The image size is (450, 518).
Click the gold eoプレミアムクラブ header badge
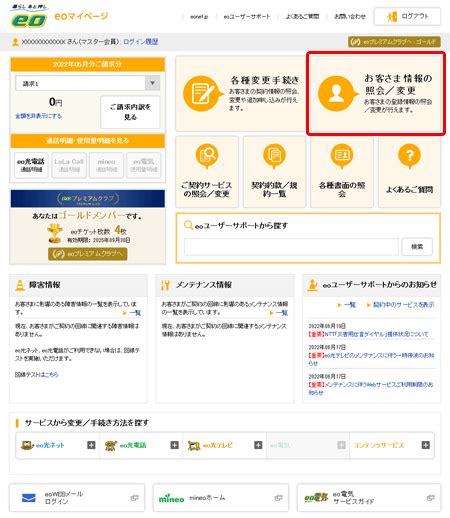(x=394, y=42)
